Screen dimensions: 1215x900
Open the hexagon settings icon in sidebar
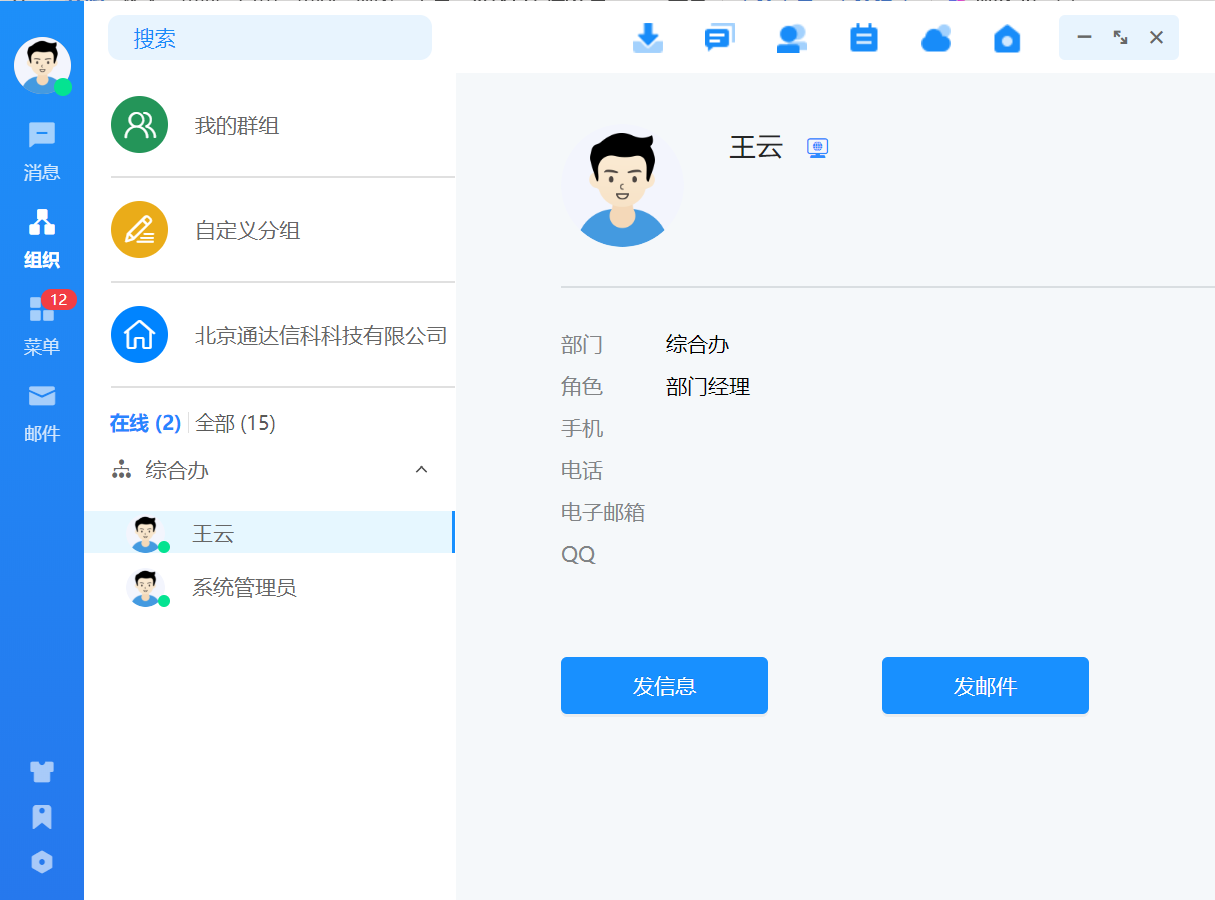click(42, 862)
